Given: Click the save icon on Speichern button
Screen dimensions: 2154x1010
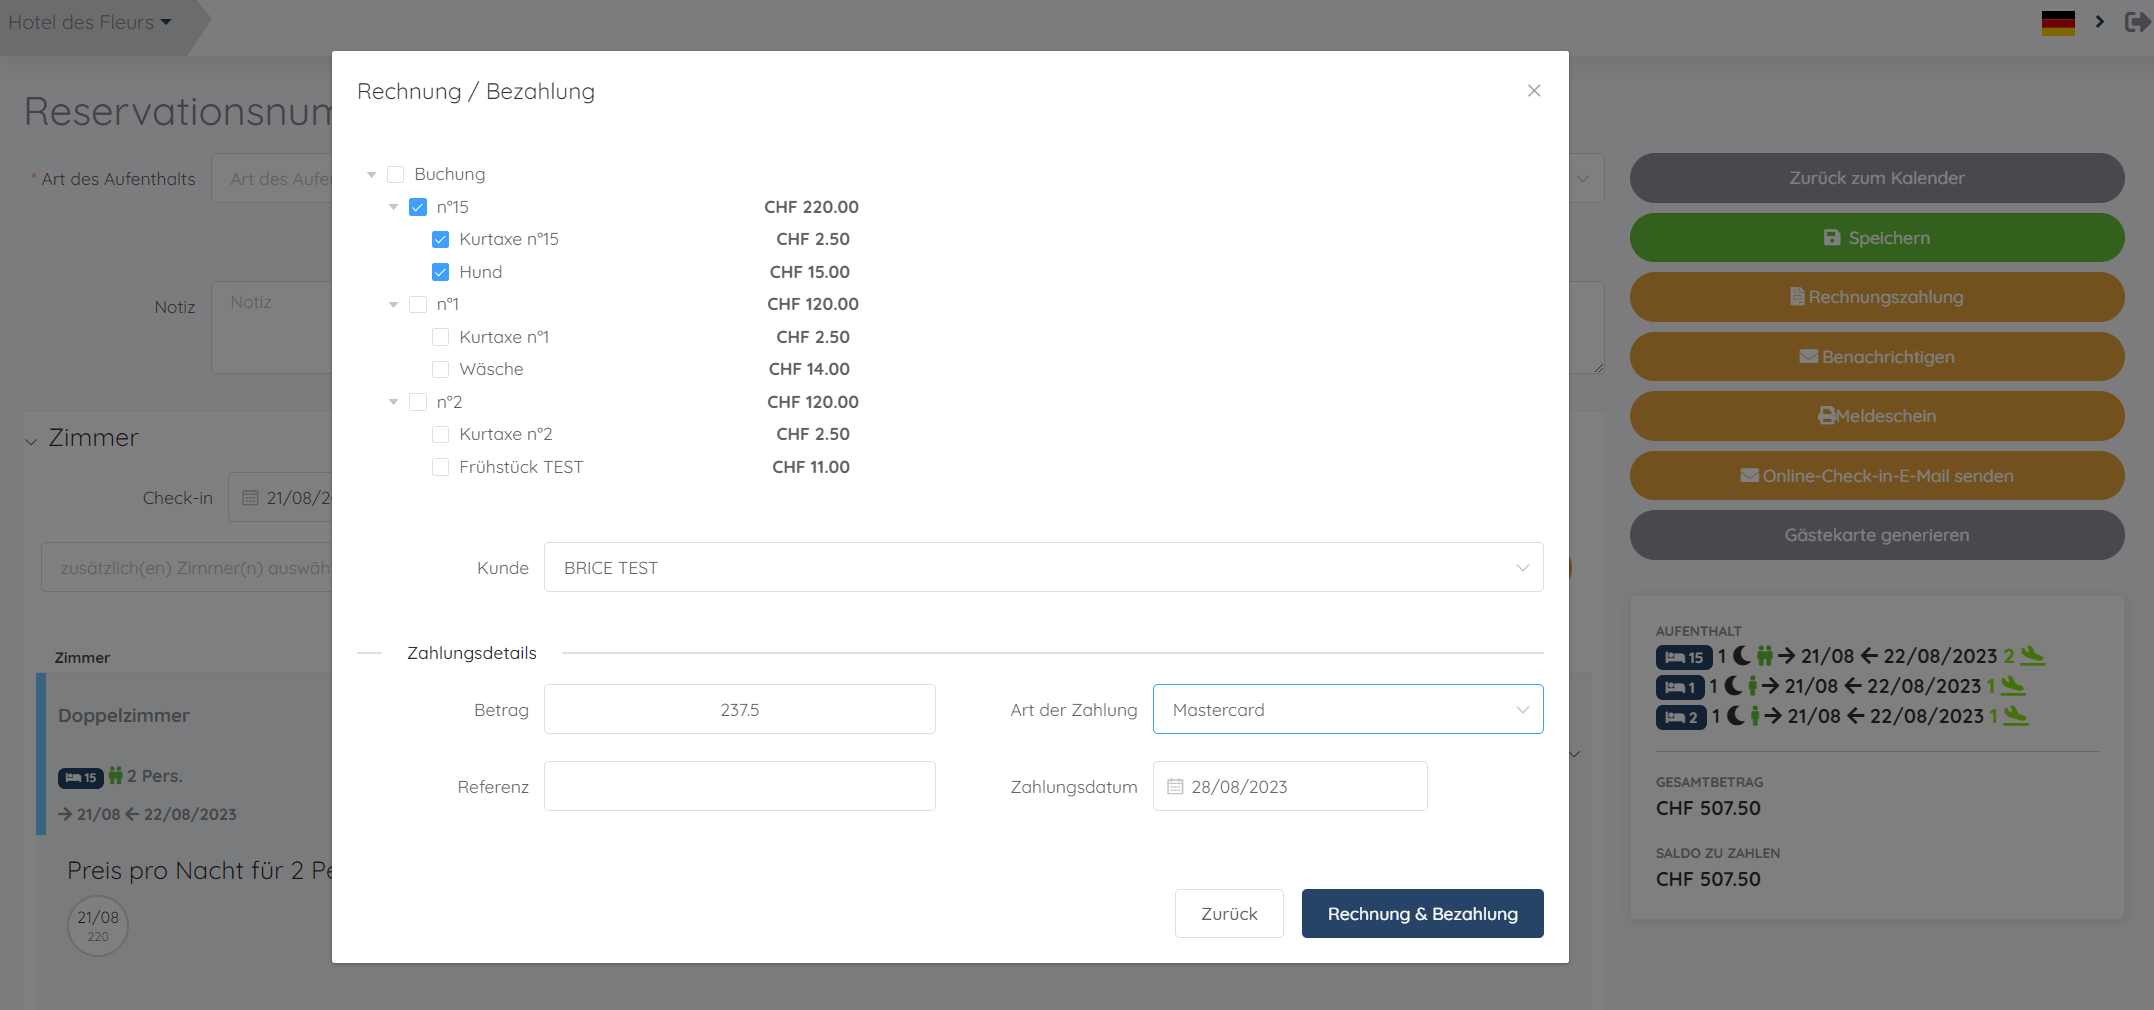Looking at the screenshot, I should pyautogui.click(x=1831, y=238).
